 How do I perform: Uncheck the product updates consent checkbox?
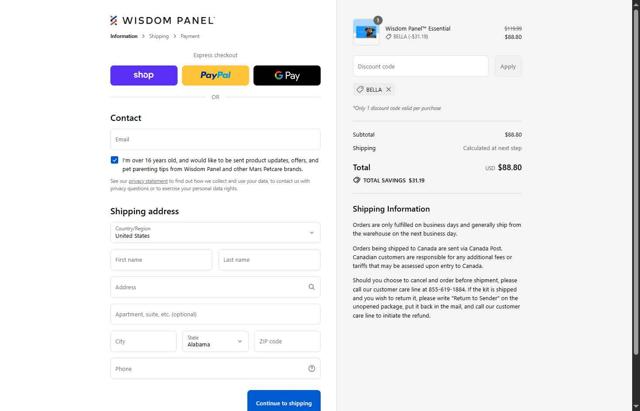pyautogui.click(x=115, y=160)
